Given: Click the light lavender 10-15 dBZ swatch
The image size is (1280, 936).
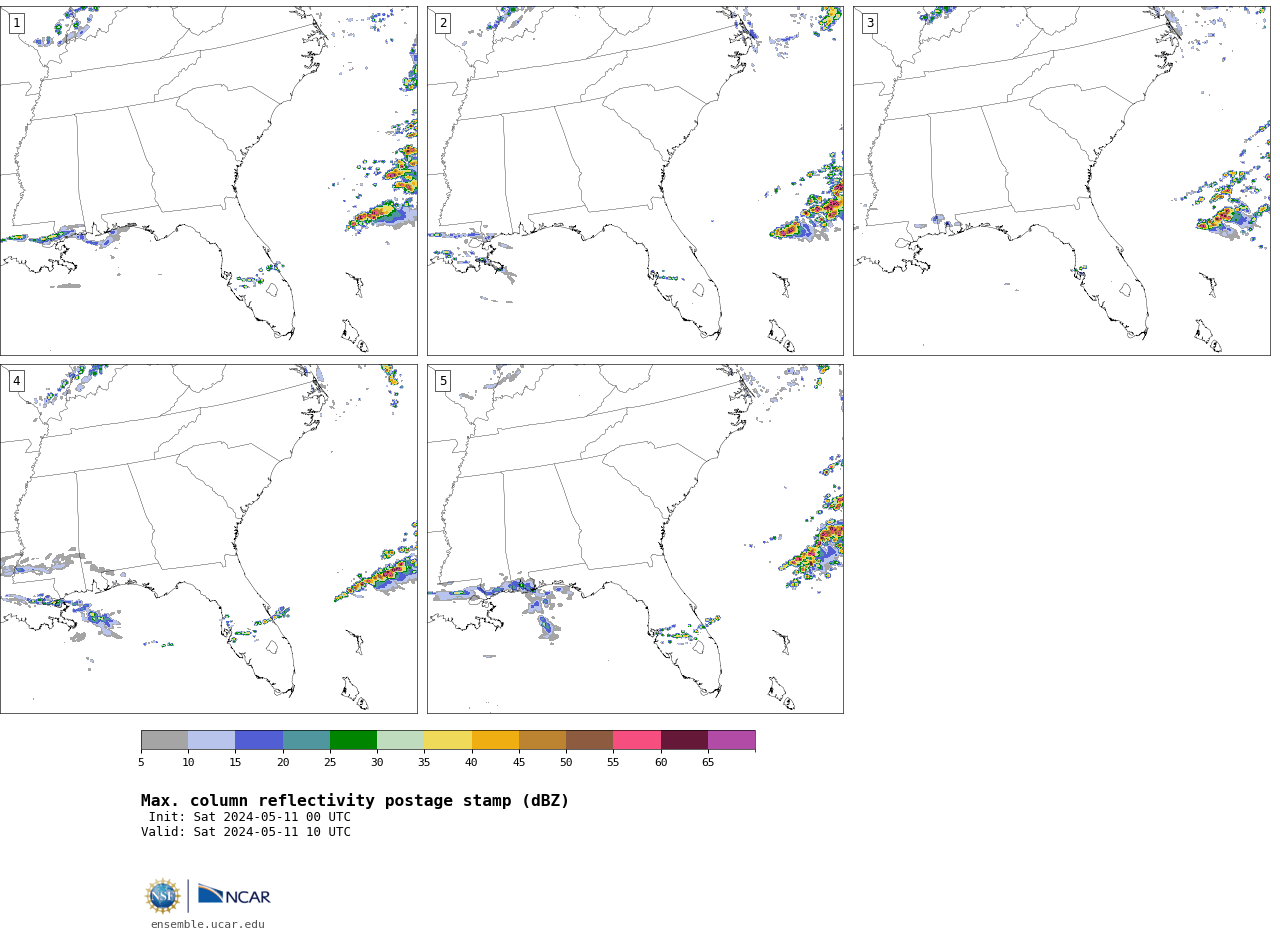Looking at the screenshot, I should [x=211, y=740].
